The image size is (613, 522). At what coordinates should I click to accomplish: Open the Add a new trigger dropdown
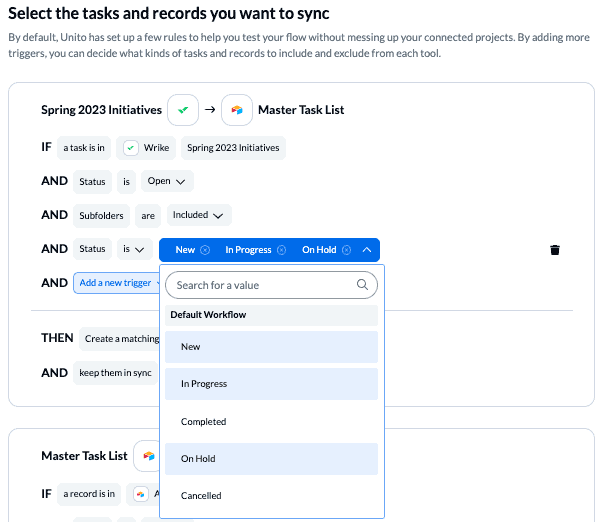point(117,283)
